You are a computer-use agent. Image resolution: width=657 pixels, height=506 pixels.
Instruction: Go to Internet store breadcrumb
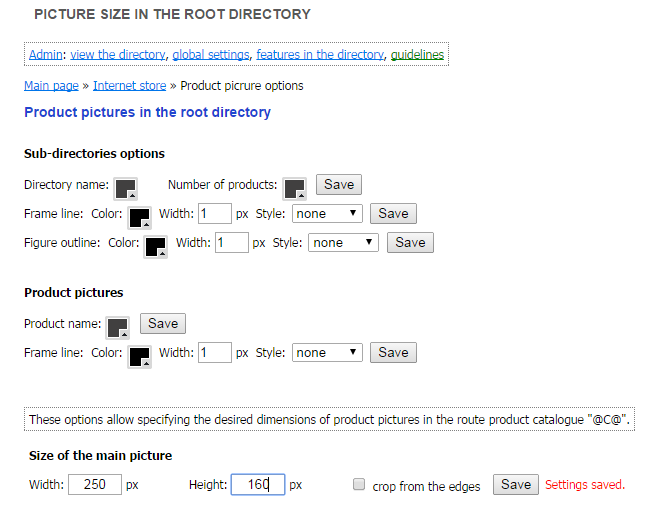(129, 85)
